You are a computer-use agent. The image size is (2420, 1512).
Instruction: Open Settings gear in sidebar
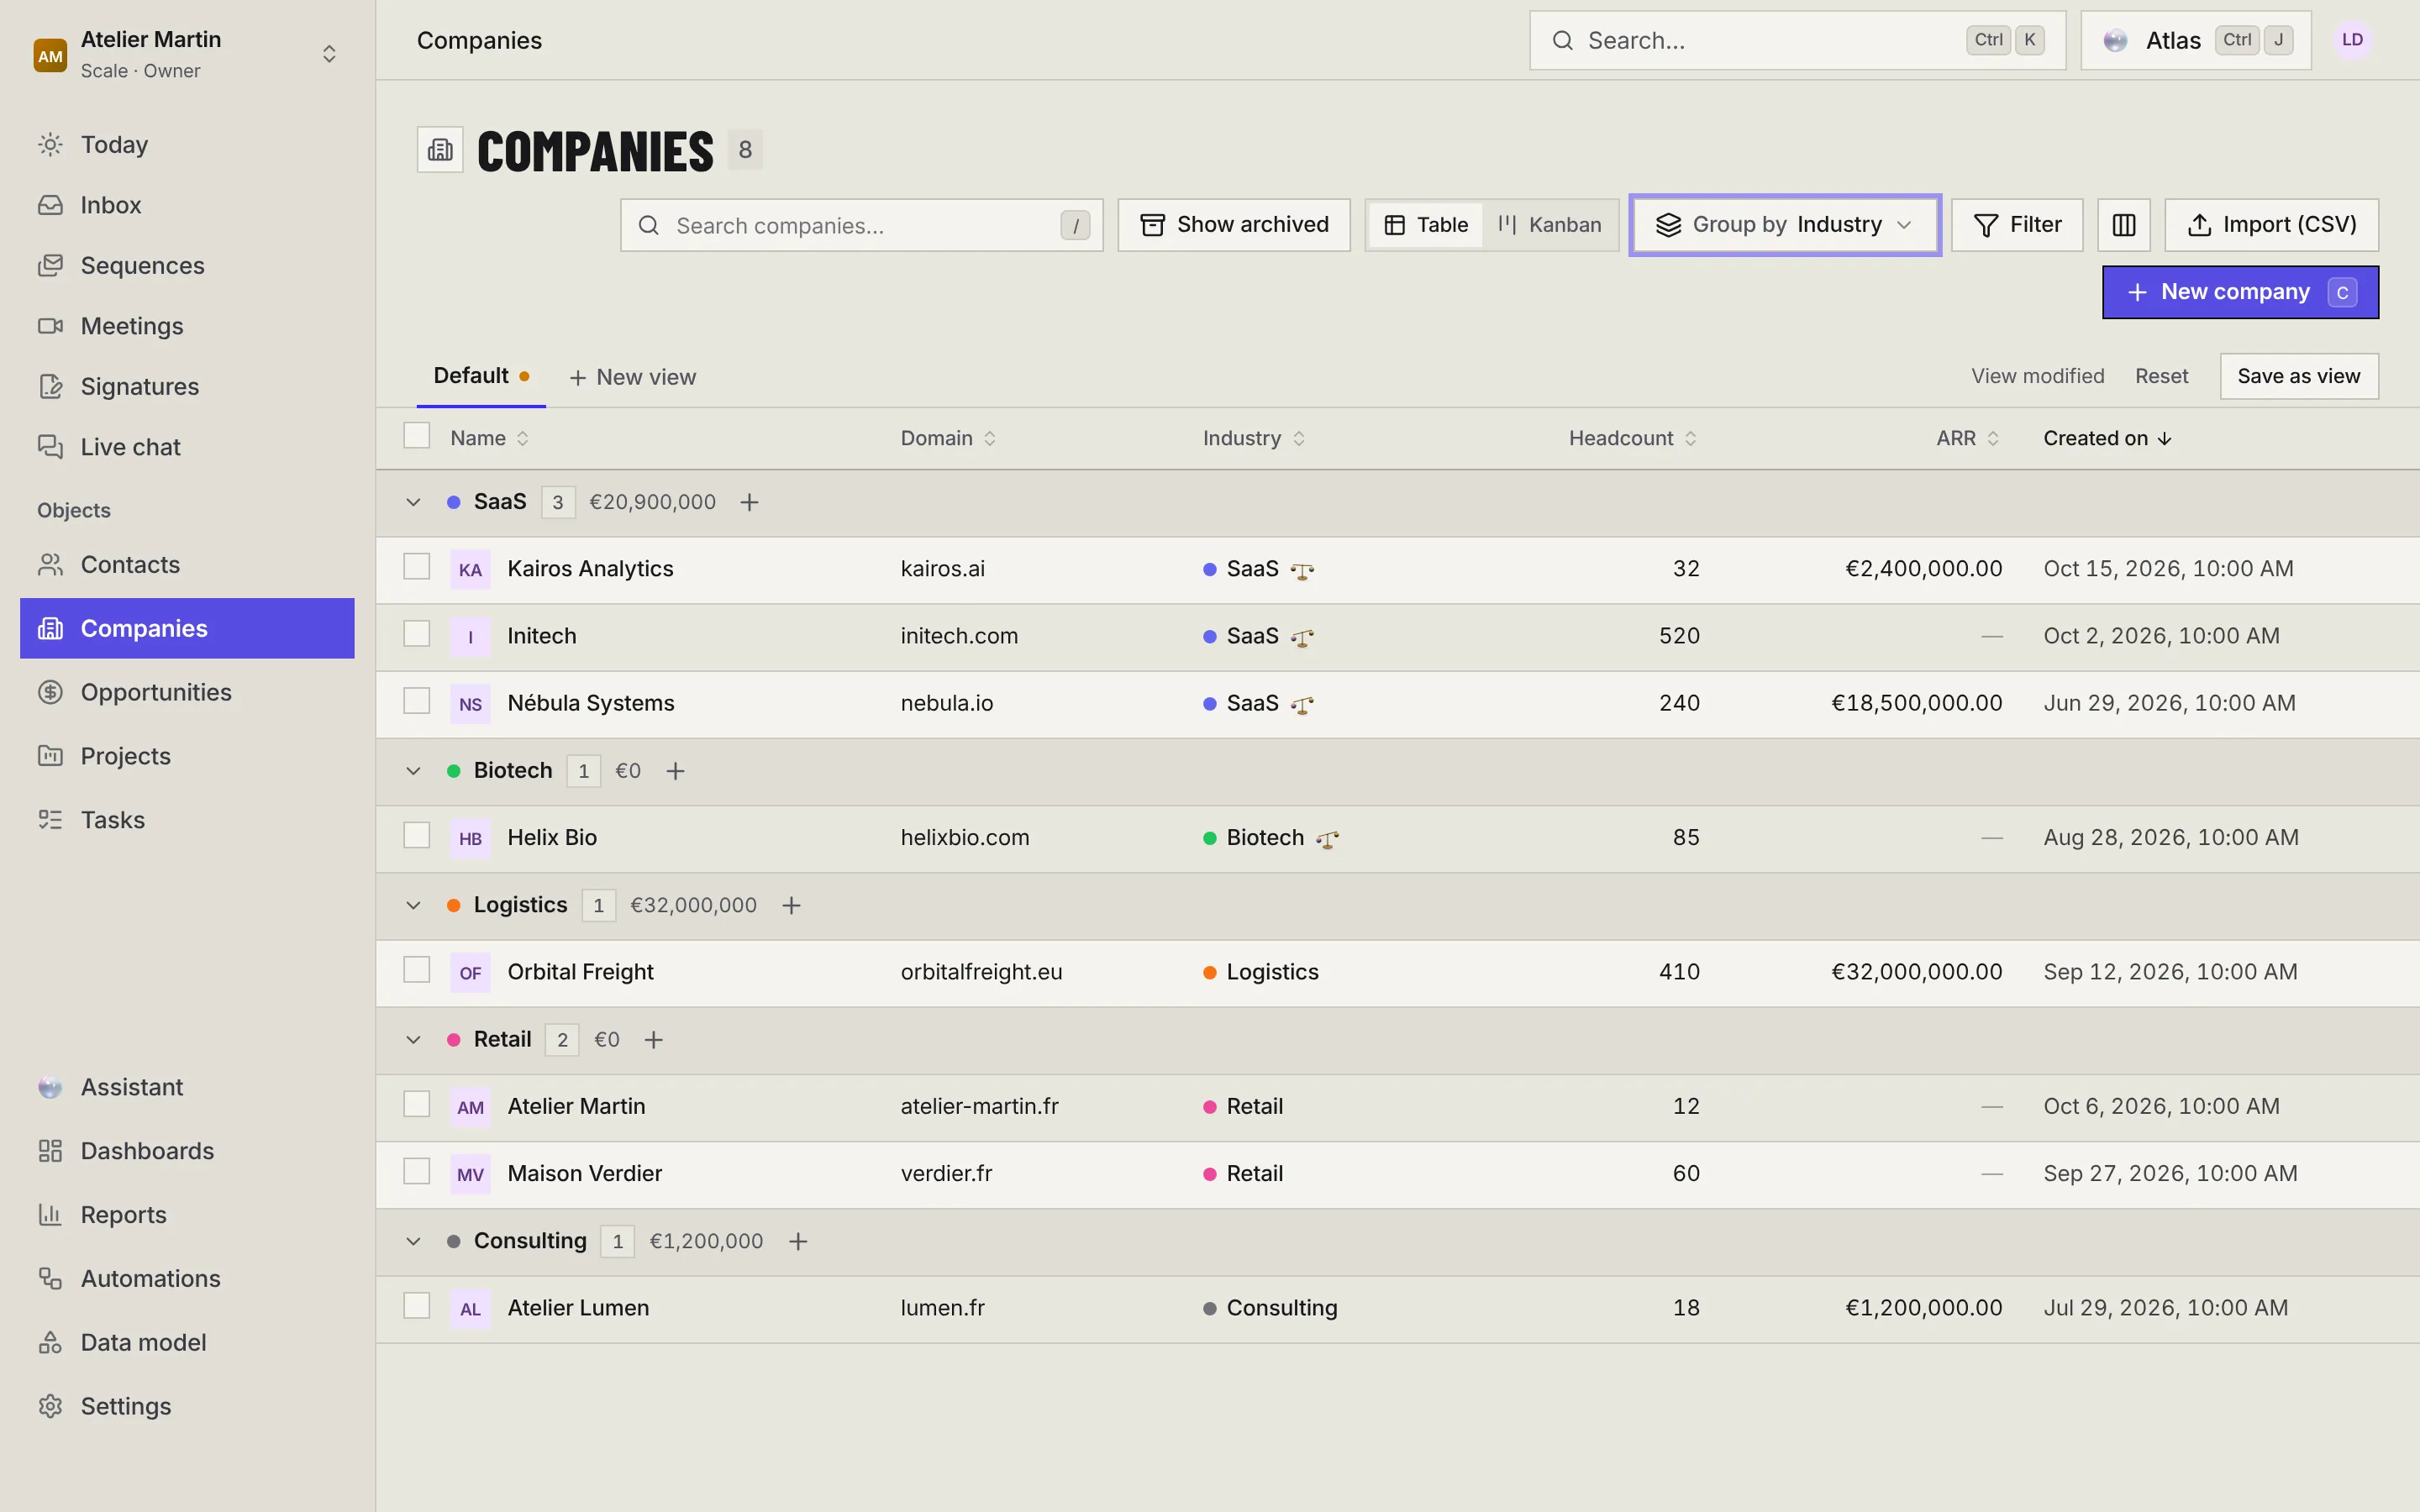coord(50,1406)
